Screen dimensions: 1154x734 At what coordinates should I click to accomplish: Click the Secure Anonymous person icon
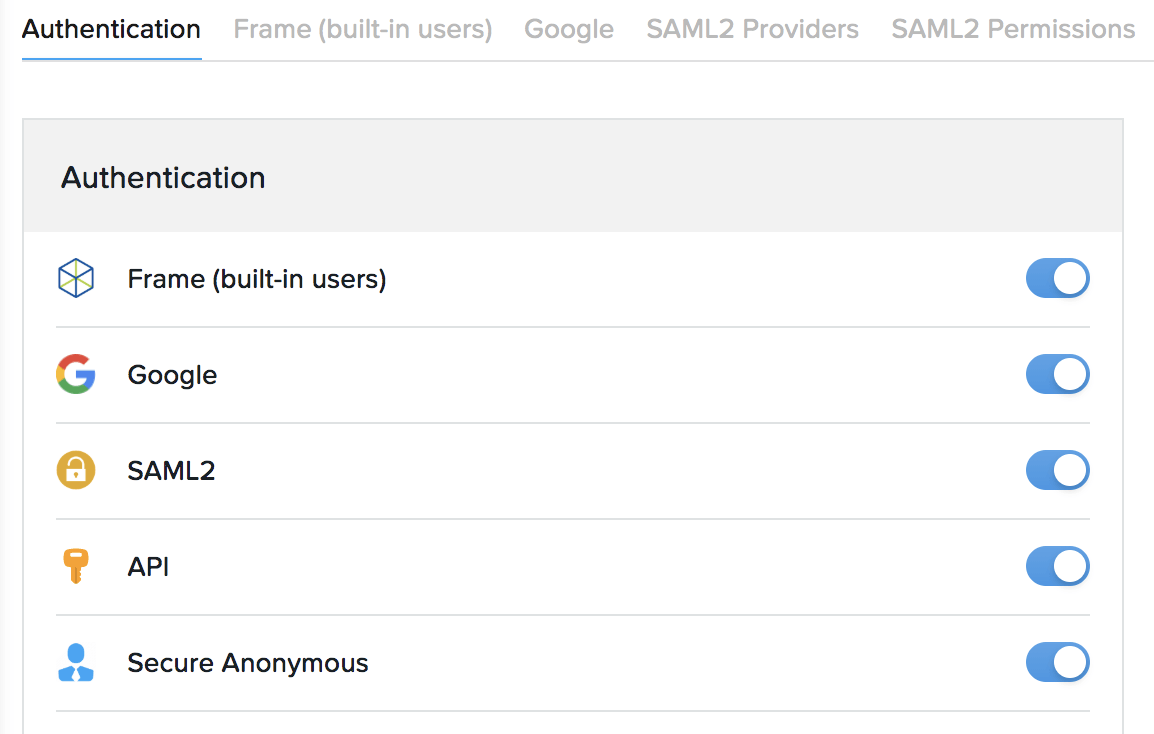coord(76,663)
